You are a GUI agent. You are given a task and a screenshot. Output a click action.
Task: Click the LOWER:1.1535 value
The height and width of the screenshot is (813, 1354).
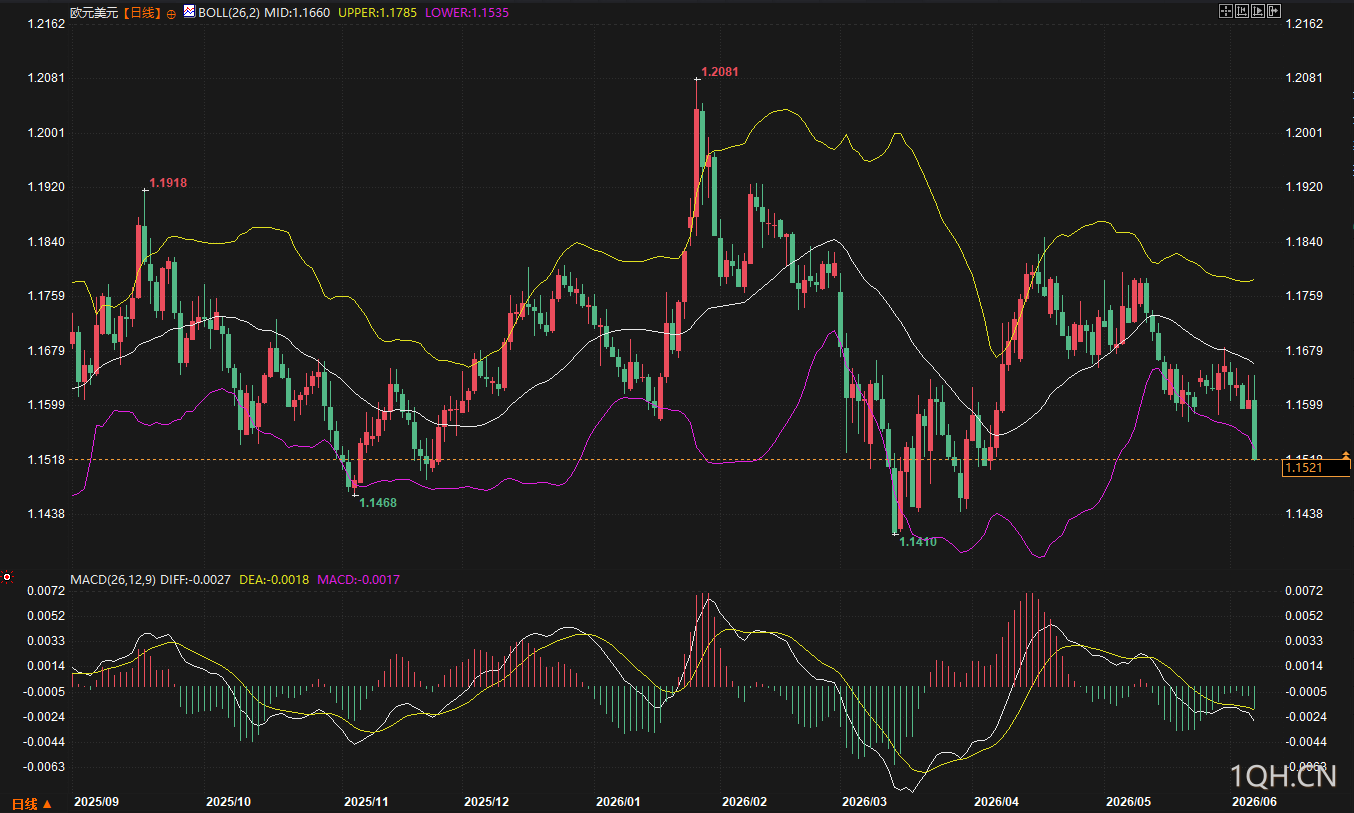pos(467,14)
